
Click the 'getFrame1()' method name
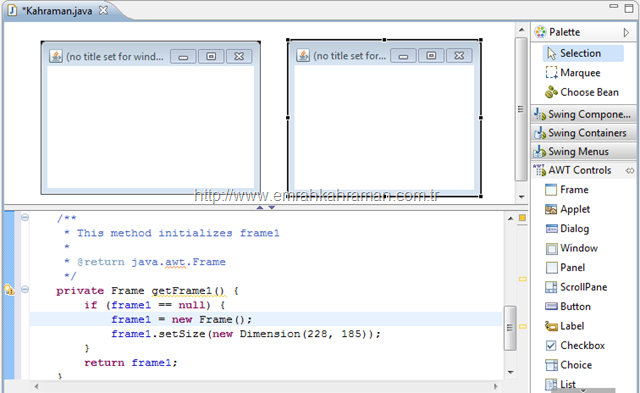188,291
